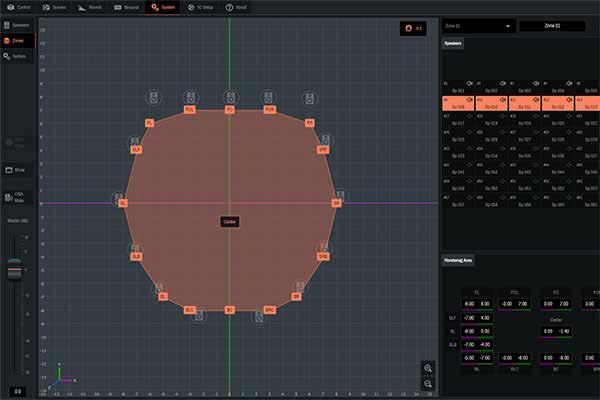Toggle OSA Mode in the sidebar
600x400 pixels.
click(16, 197)
